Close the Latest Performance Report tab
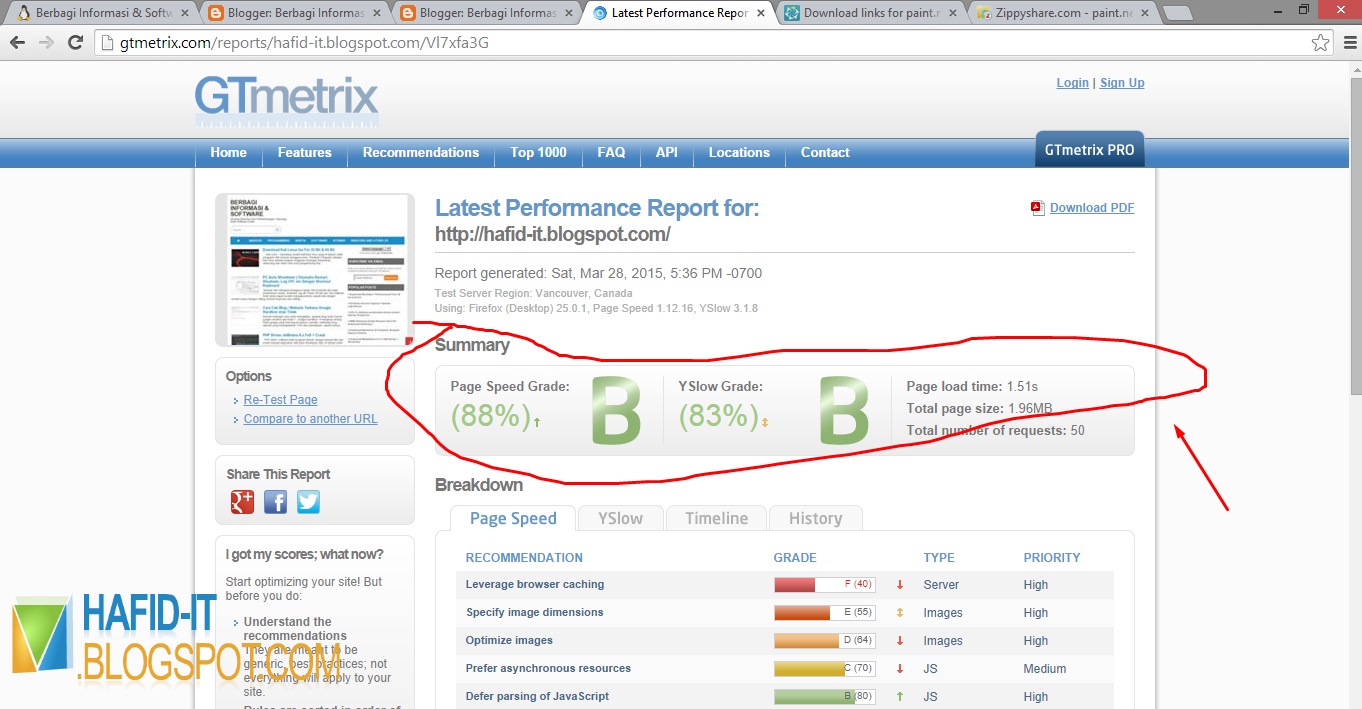This screenshot has height=709, width=1362. click(x=760, y=13)
